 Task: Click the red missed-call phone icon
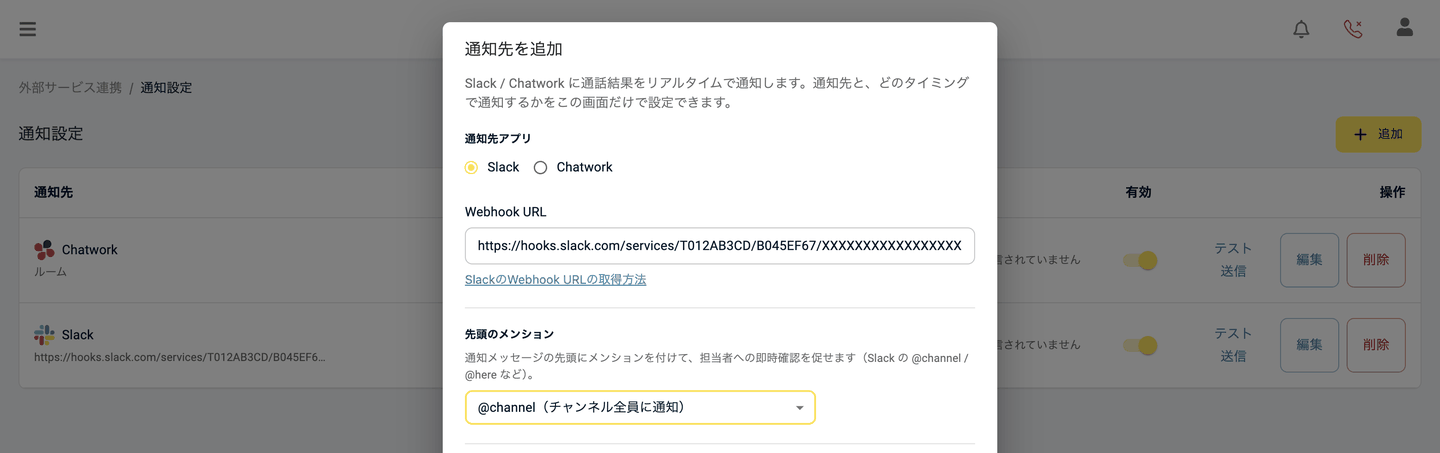point(1353,28)
